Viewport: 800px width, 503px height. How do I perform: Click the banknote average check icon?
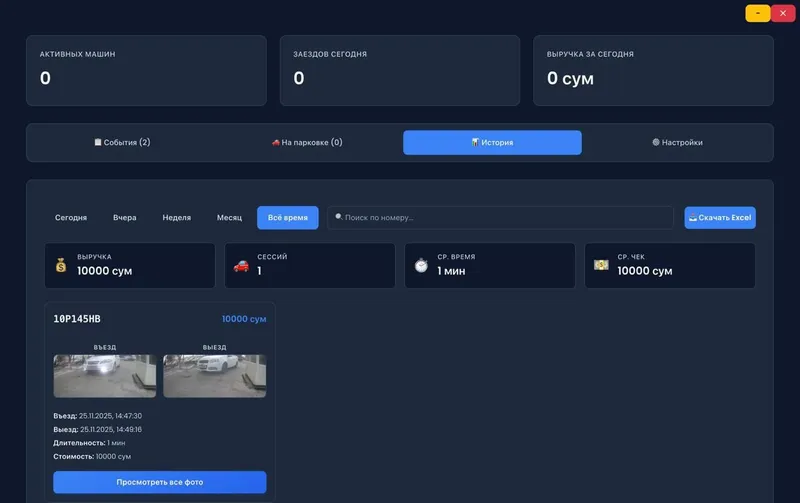[601, 265]
